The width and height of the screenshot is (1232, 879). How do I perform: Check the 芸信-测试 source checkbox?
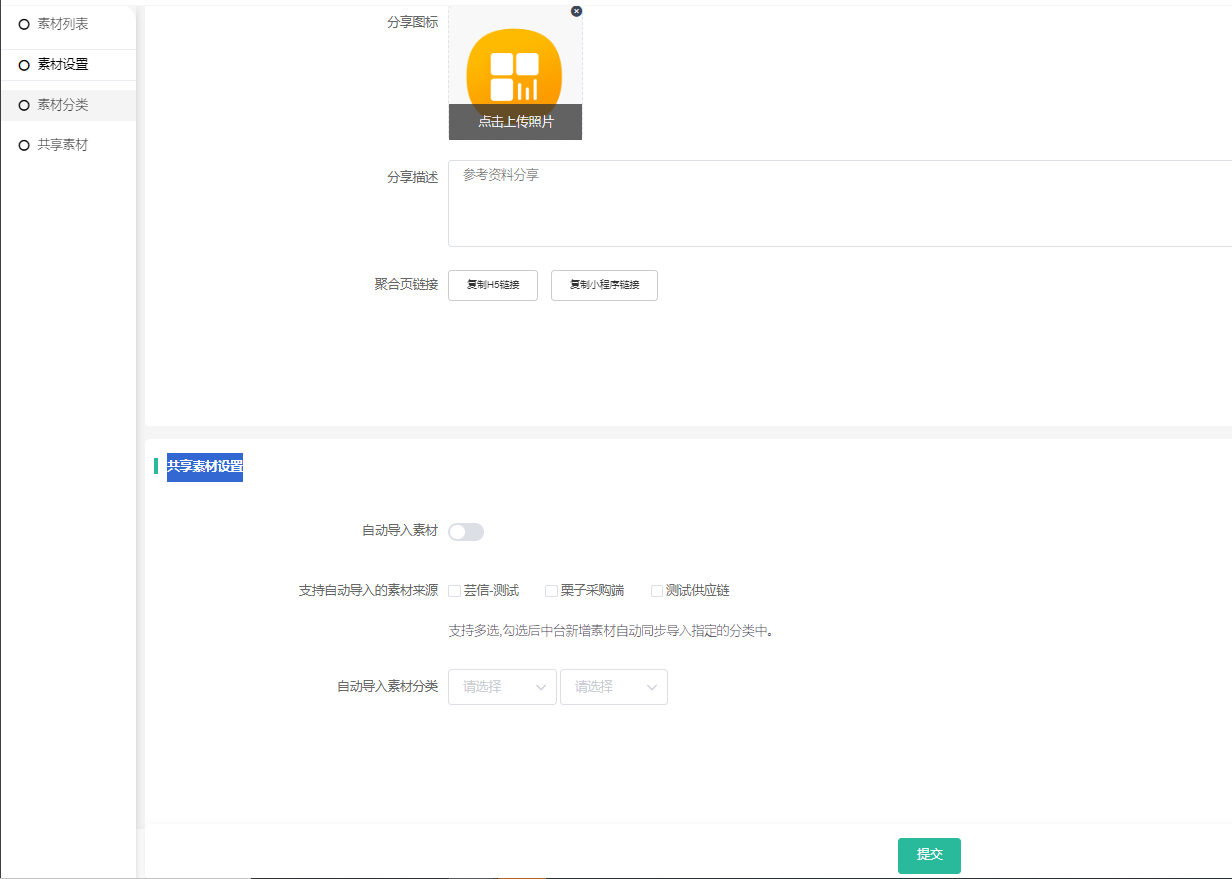pyautogui.click(x=455, y=591)
